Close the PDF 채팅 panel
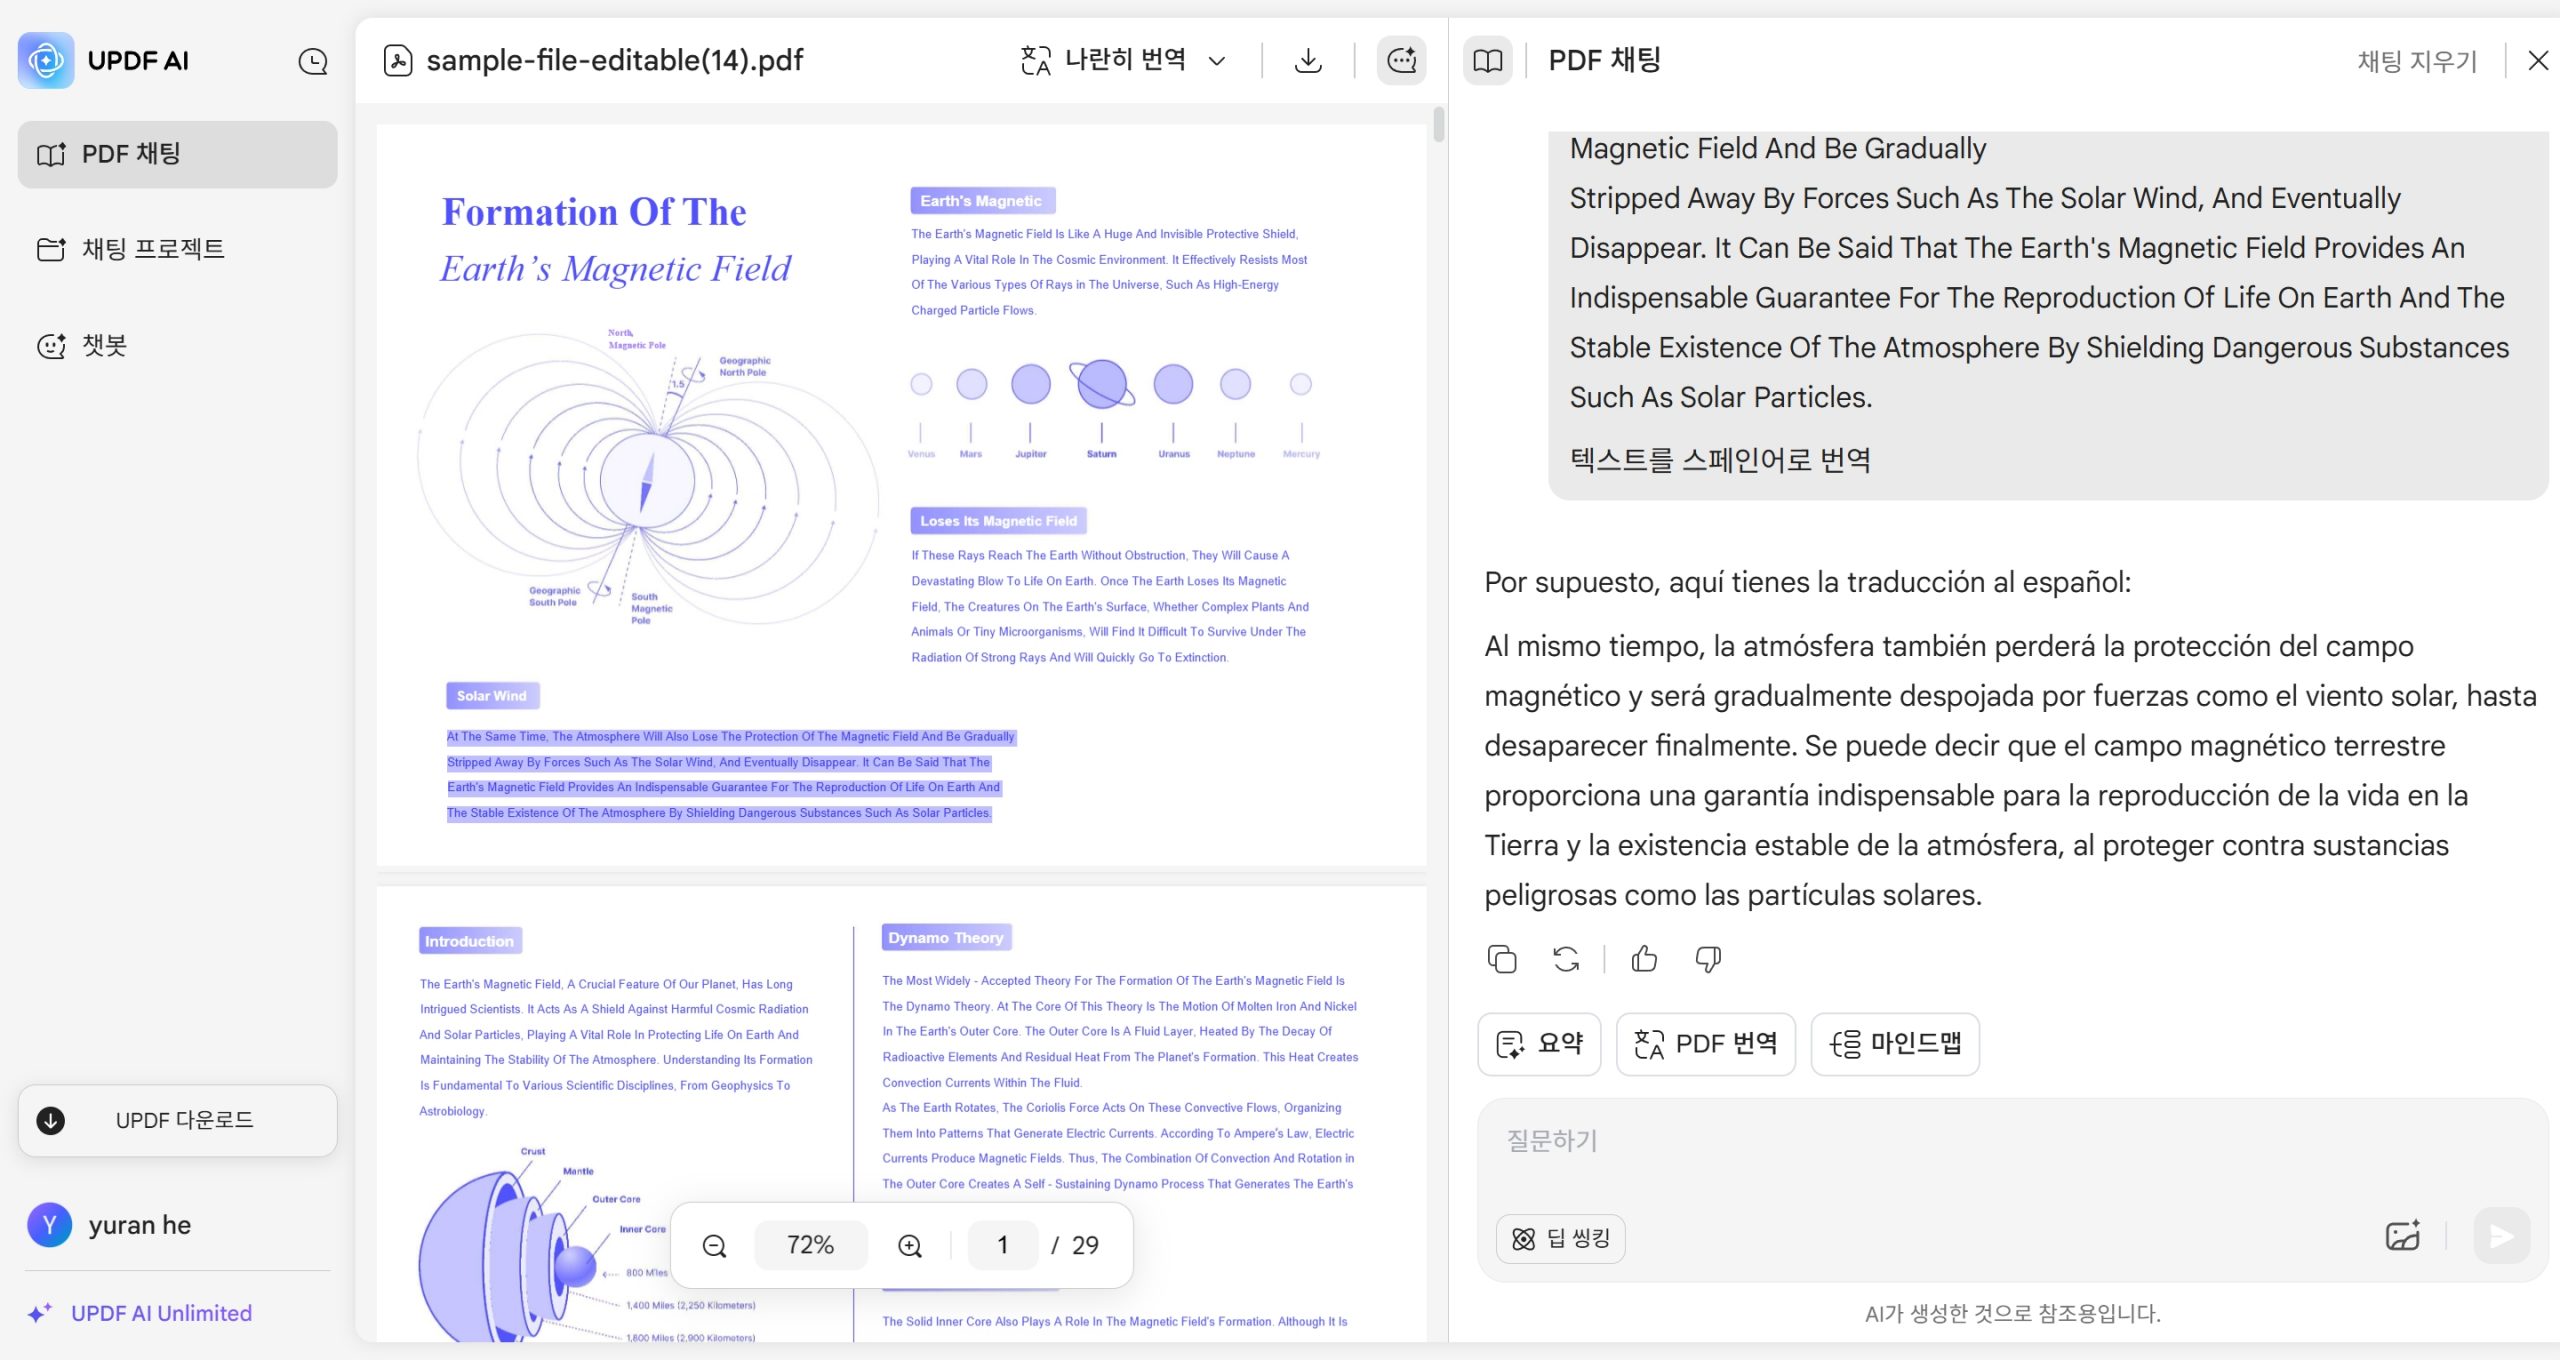The image size is (2560, 1360). coord(2538,61)
